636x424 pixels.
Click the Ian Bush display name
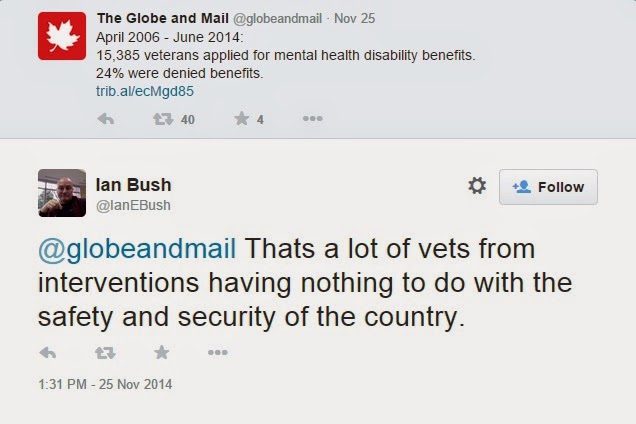click(x=133, y=184)
